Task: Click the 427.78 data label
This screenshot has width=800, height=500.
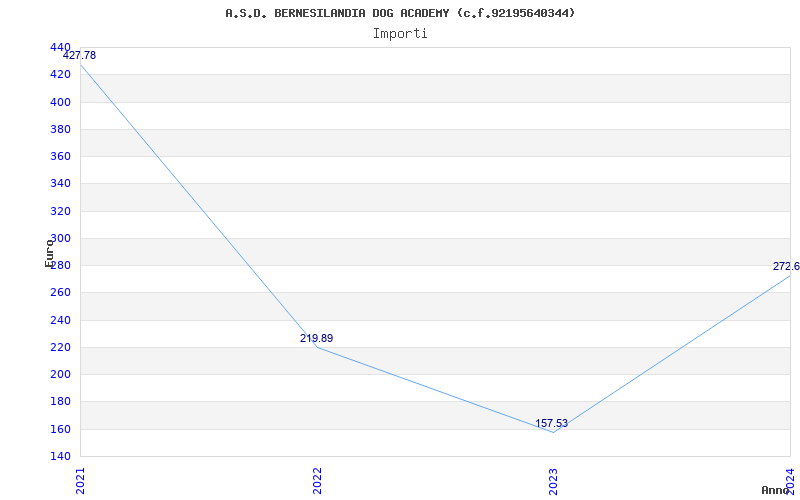Action: [x=79, y=56]
